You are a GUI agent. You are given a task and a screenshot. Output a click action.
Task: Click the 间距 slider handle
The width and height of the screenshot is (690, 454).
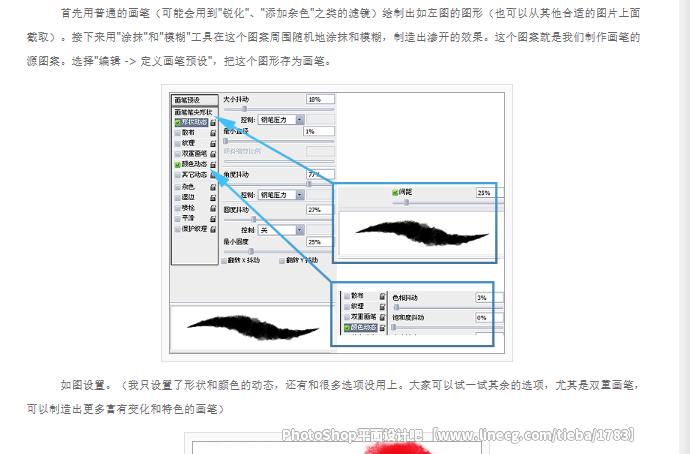click(406, 202)
